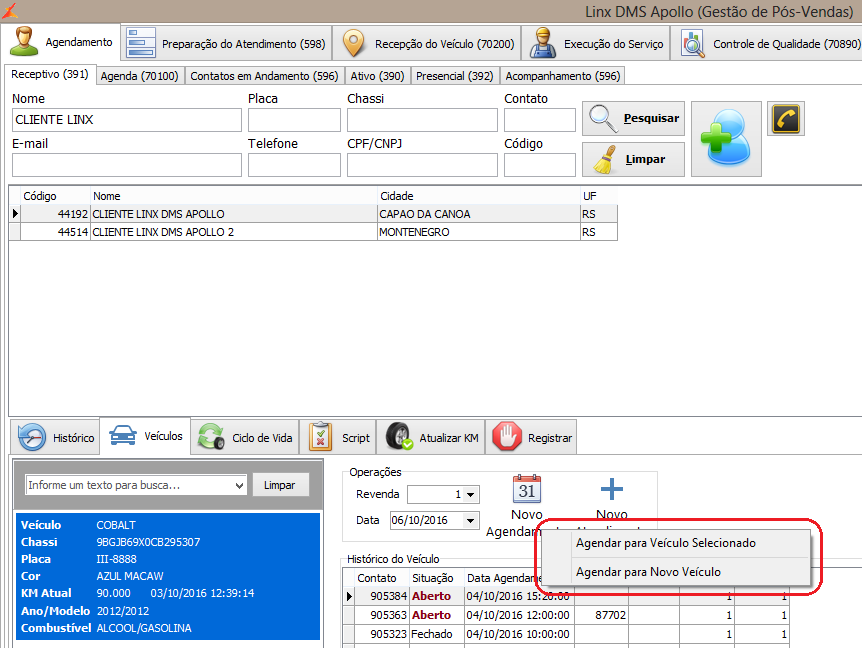The width and height of the screenshot is (862, 648).
Task: Click the Código search input field
Action: click(540, 165)
